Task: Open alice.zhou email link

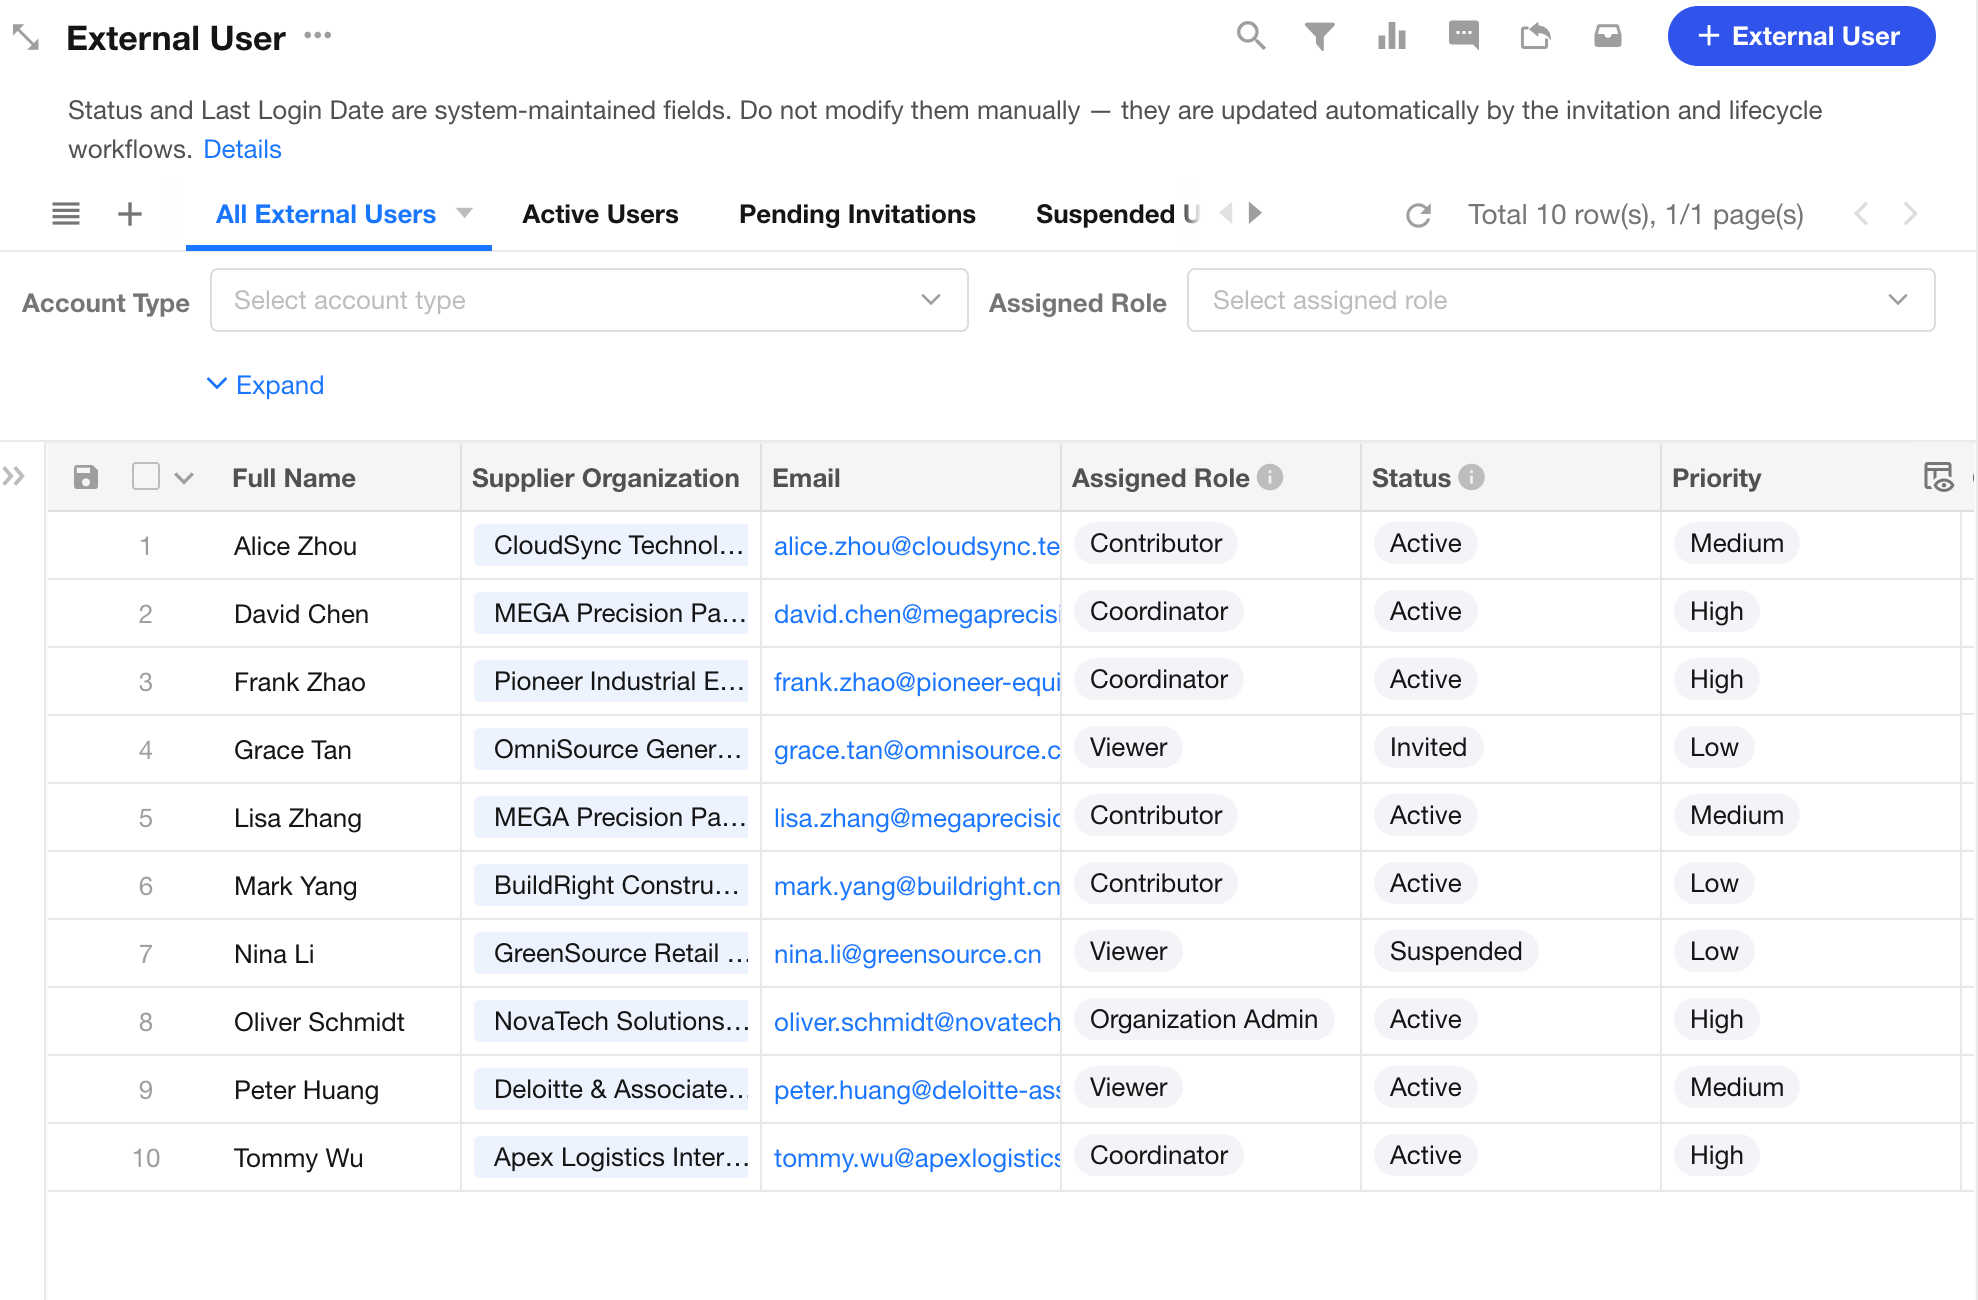Action: point(916,546)
